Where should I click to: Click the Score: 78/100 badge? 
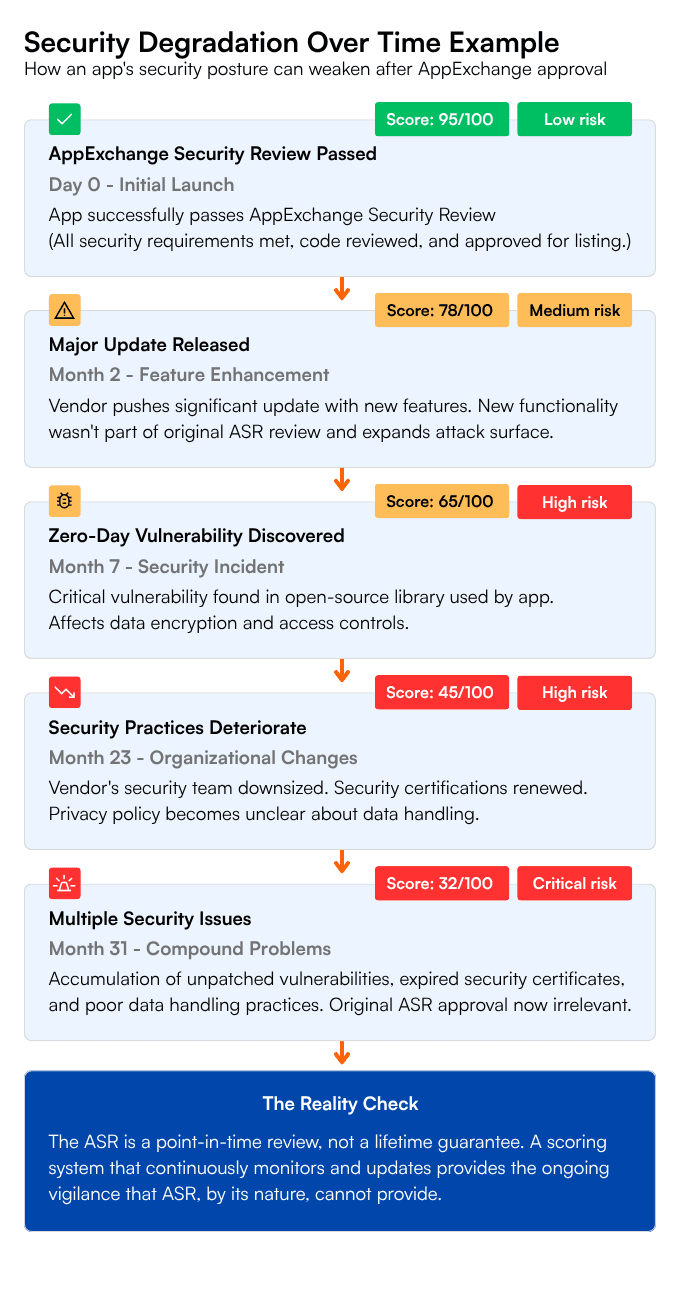tap(442, 310)
